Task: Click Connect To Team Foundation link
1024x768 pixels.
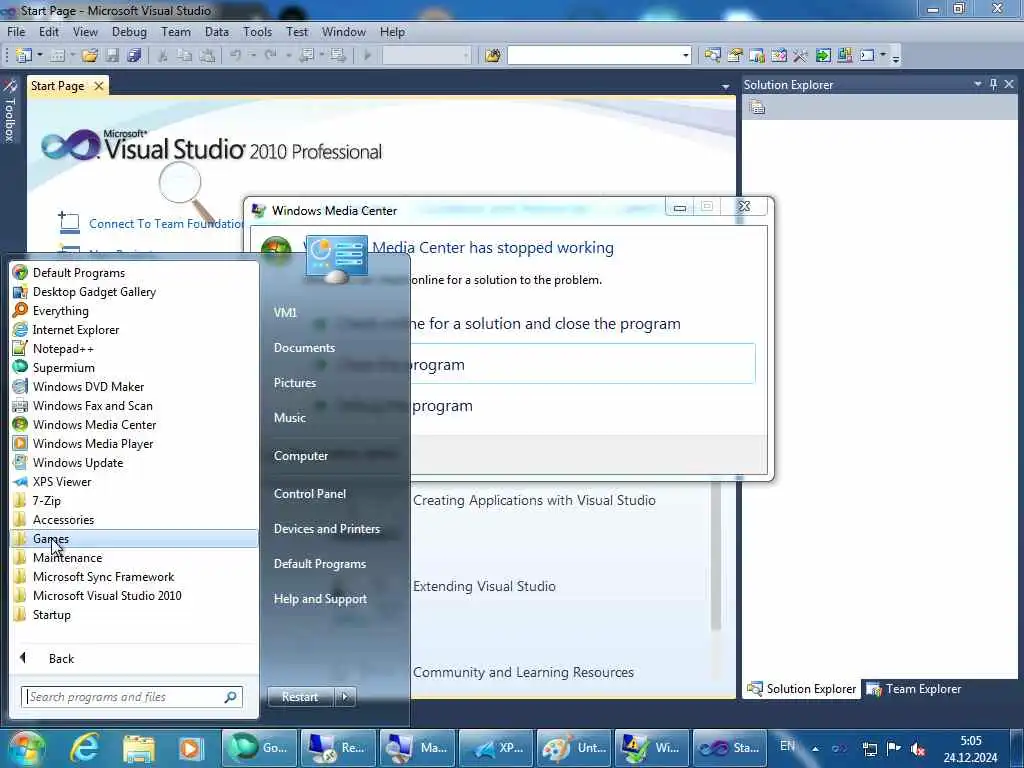Action: (167, 223)
